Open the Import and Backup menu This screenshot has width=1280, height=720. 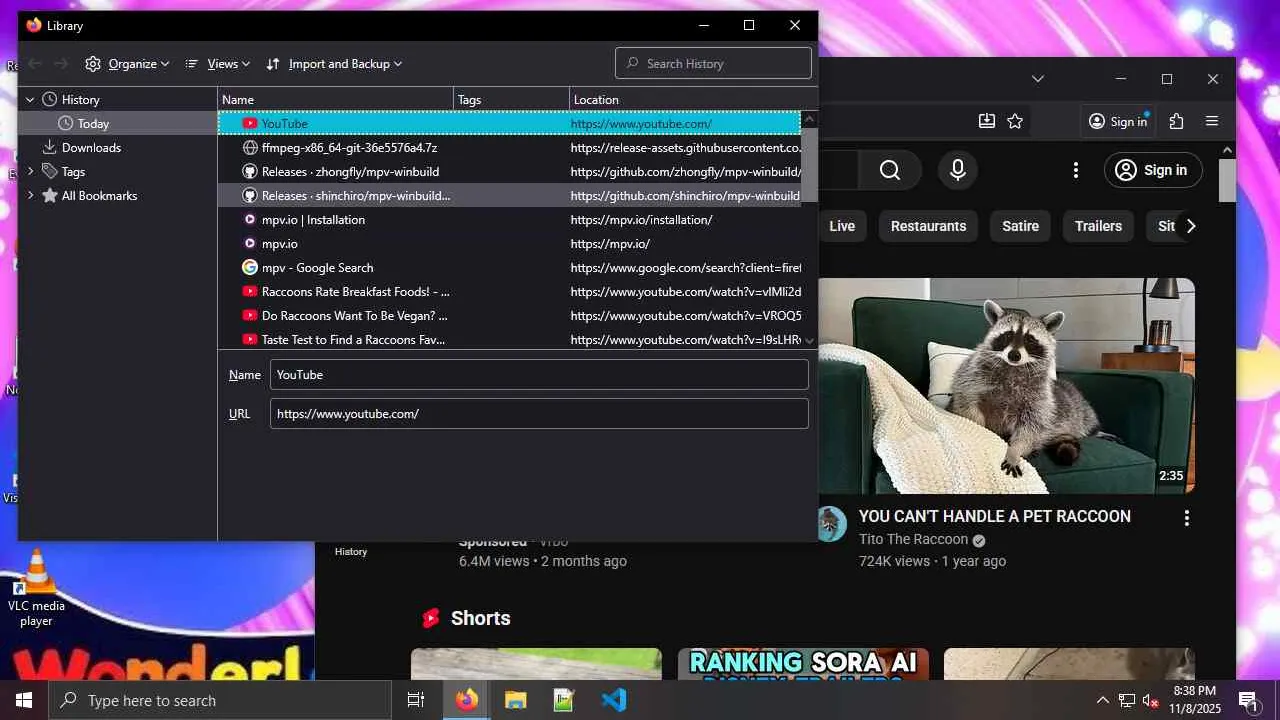coord(334,64)
